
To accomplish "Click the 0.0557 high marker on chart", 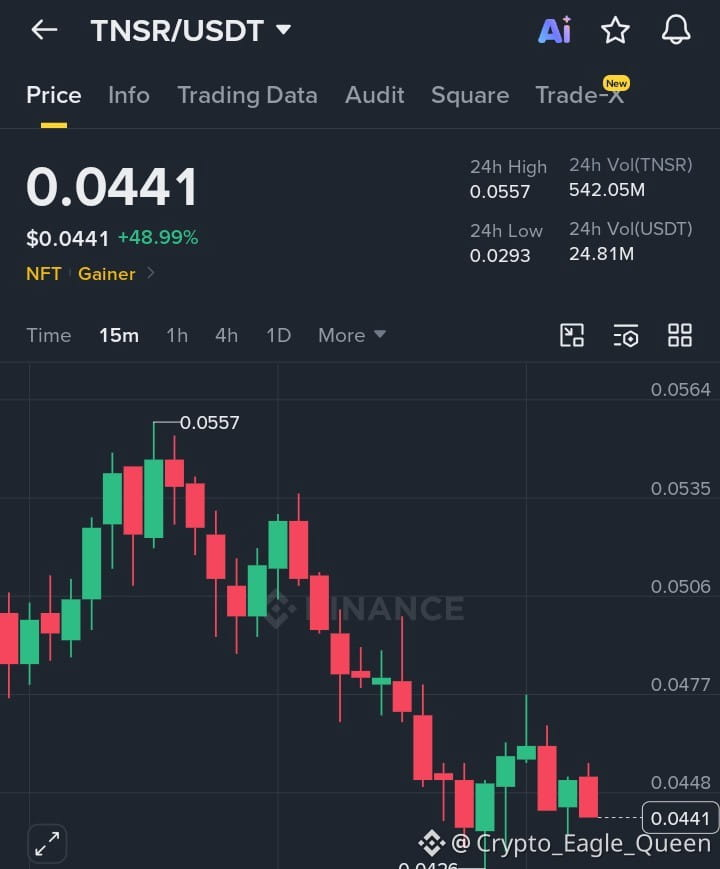I will click(210, 423).
